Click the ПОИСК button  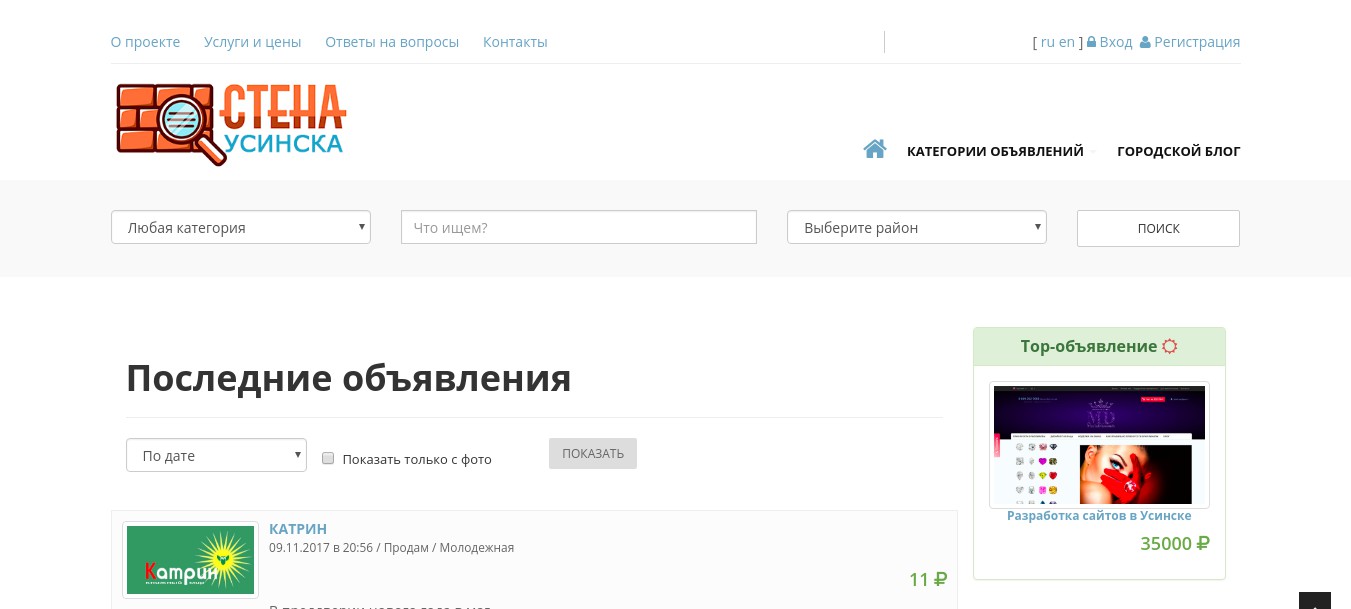[1158, 228]
